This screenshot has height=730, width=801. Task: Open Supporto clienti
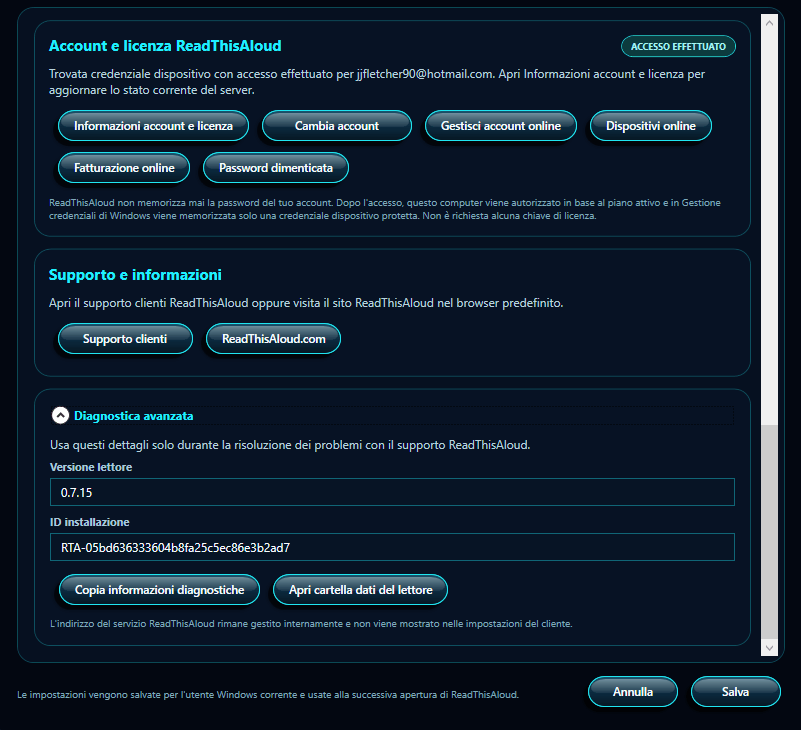click(x=125, y=339)
